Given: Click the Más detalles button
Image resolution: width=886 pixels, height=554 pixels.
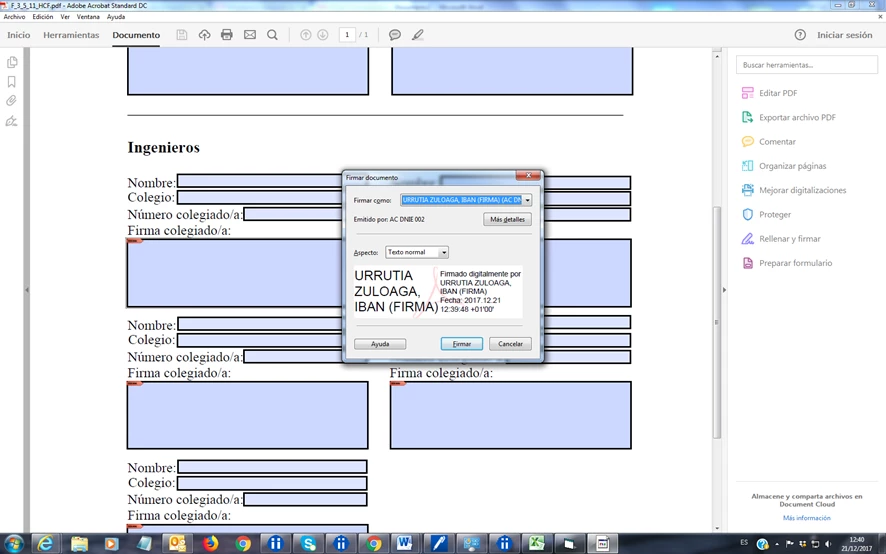Looking at the screenshot, I should click(507, 219).
